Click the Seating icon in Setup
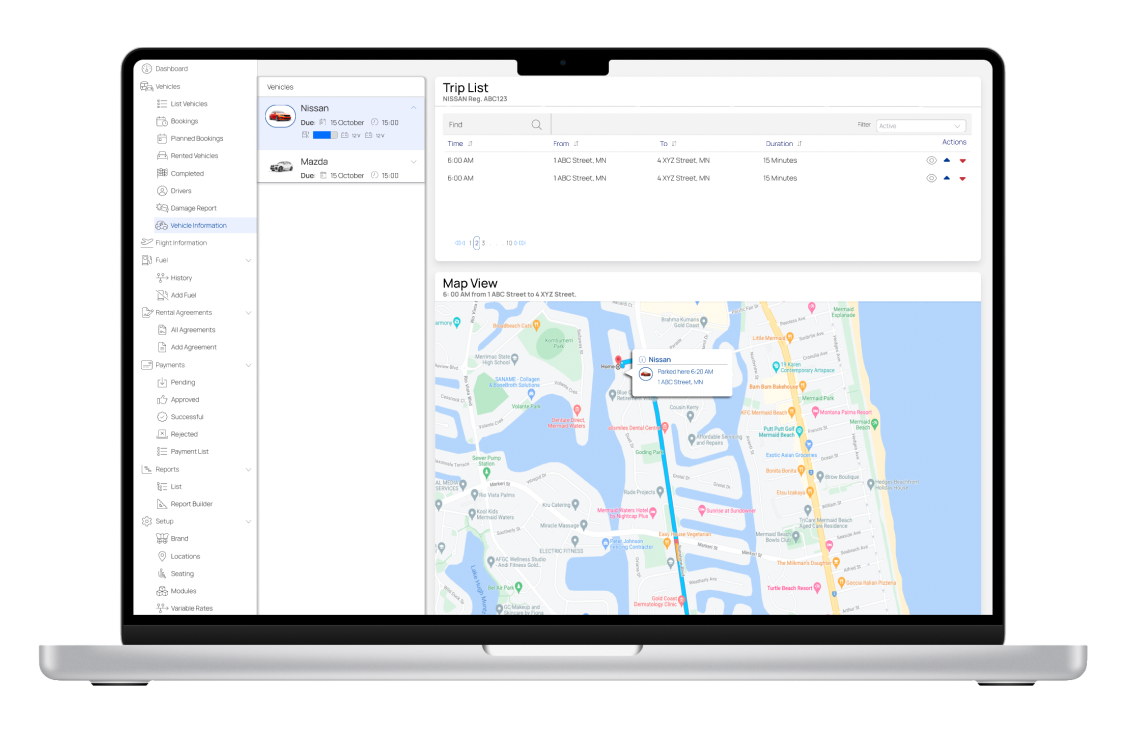1123x736 pixels. pyautogui.click(x=162, y=573)
